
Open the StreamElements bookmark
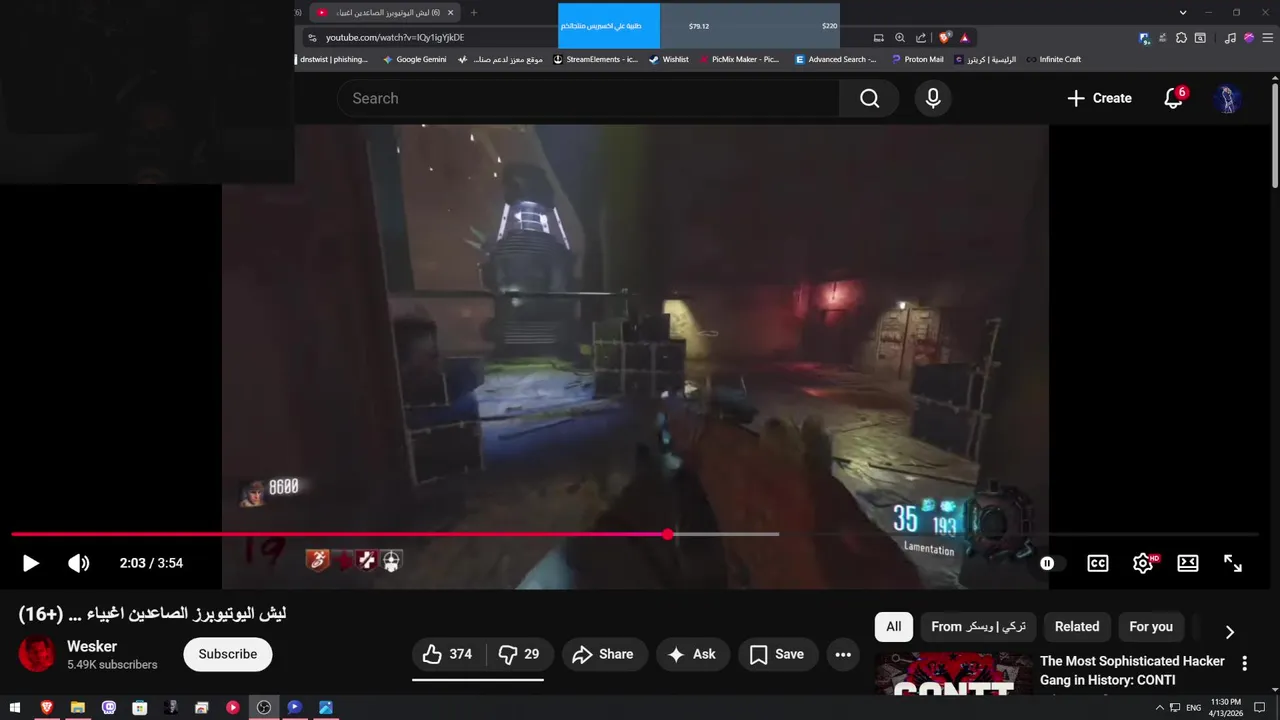[595, 59]
